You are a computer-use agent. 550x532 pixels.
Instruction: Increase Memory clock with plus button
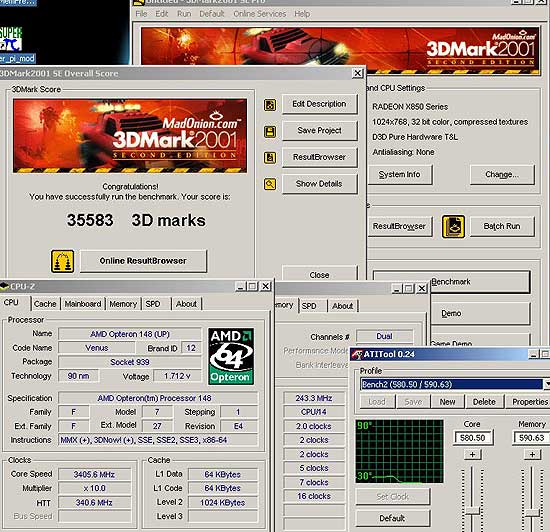532,454
